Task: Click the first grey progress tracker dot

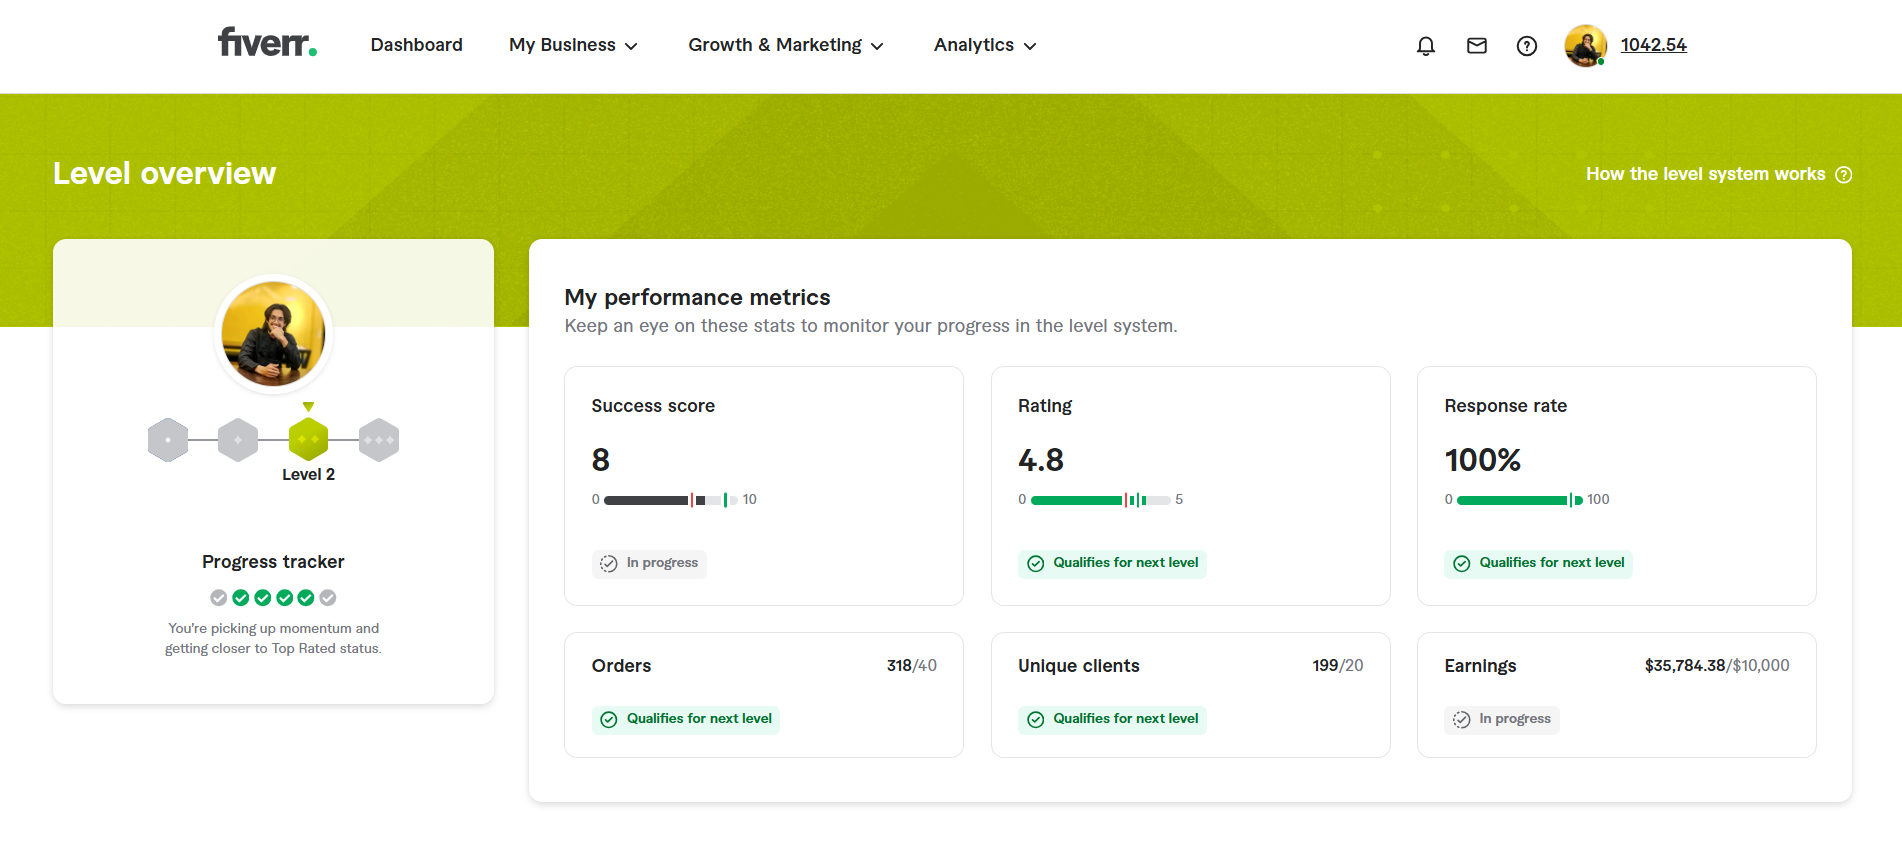Action: pos(218,598)
